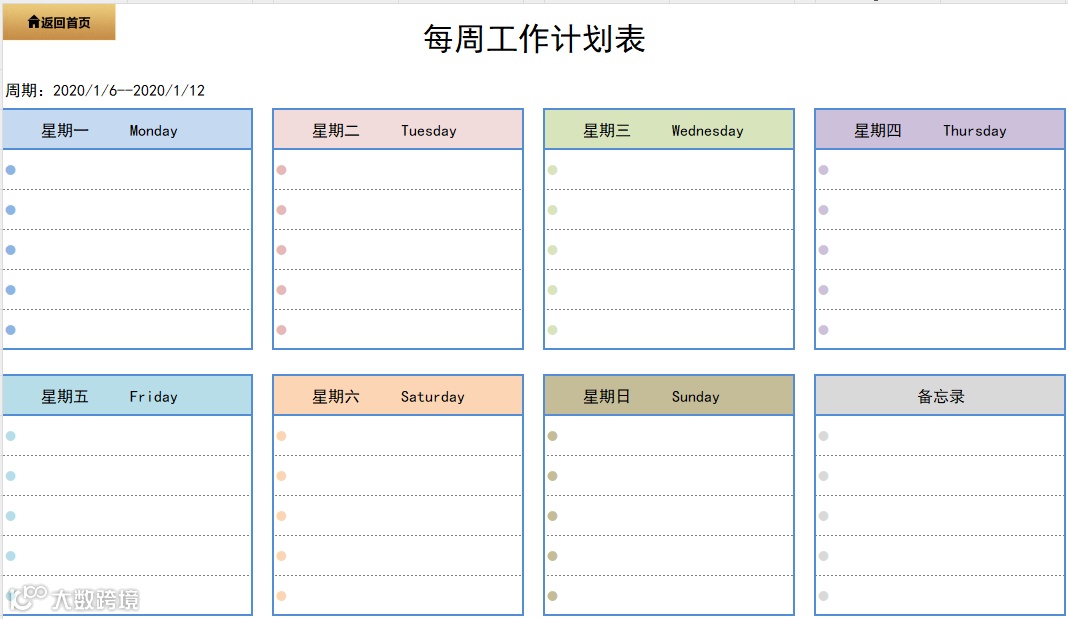This screenshot has height=619, width=1068.
Task: Click the first blue bullet under Monday
Action: click(11, 170)
